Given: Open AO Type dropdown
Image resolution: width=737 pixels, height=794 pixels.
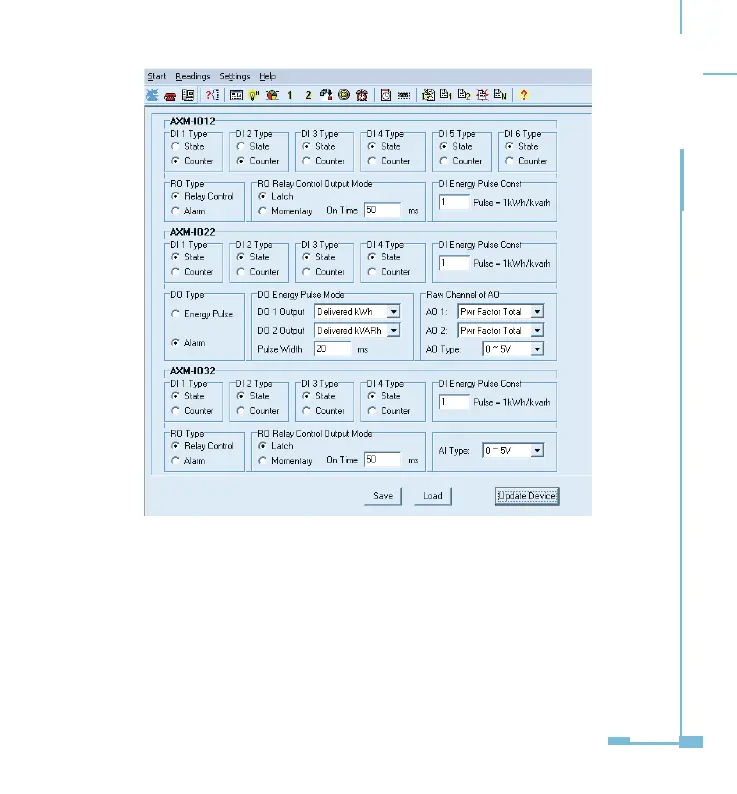Looking at the screenshot, I should (537, 349).
